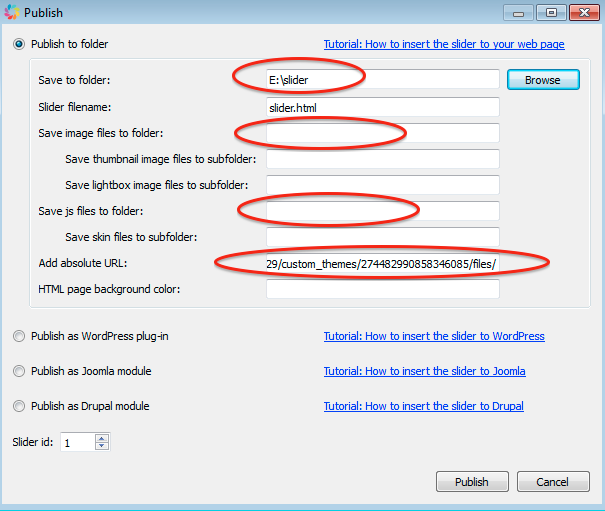Focus the skin files subfolder field
The image size is (605, 511).
click(x=383, y=237)
